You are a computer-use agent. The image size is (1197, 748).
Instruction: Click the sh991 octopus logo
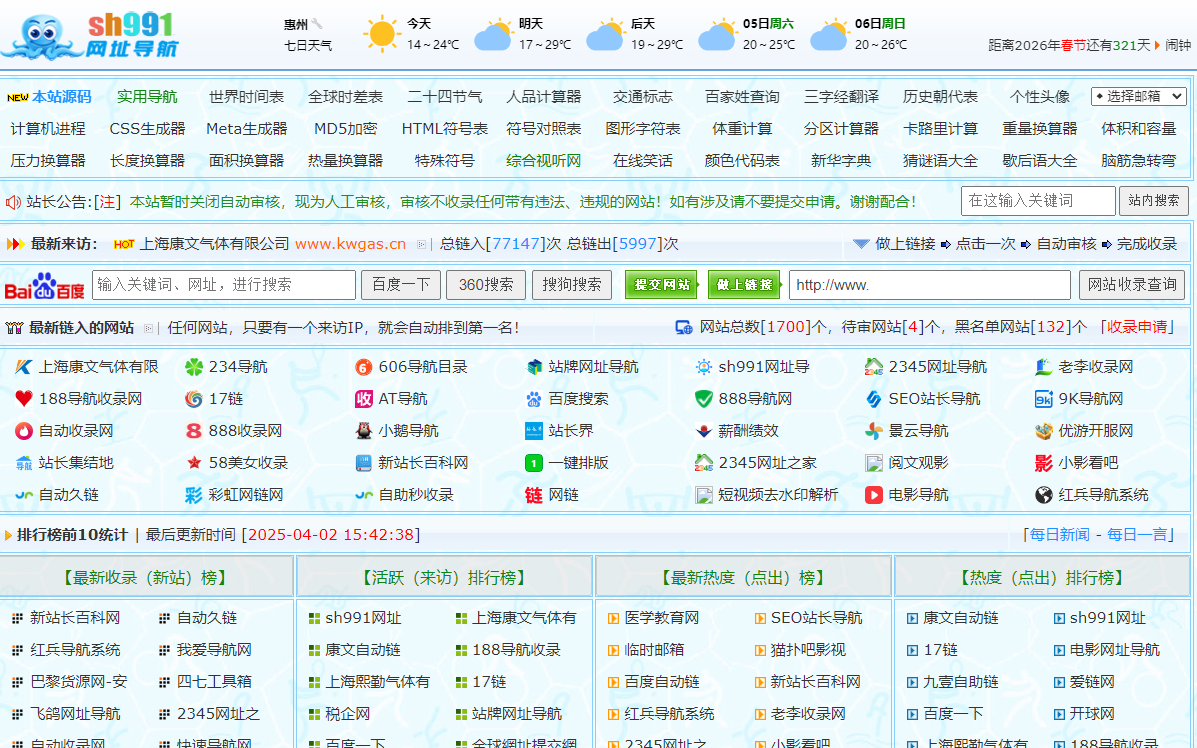coord(90,36)
